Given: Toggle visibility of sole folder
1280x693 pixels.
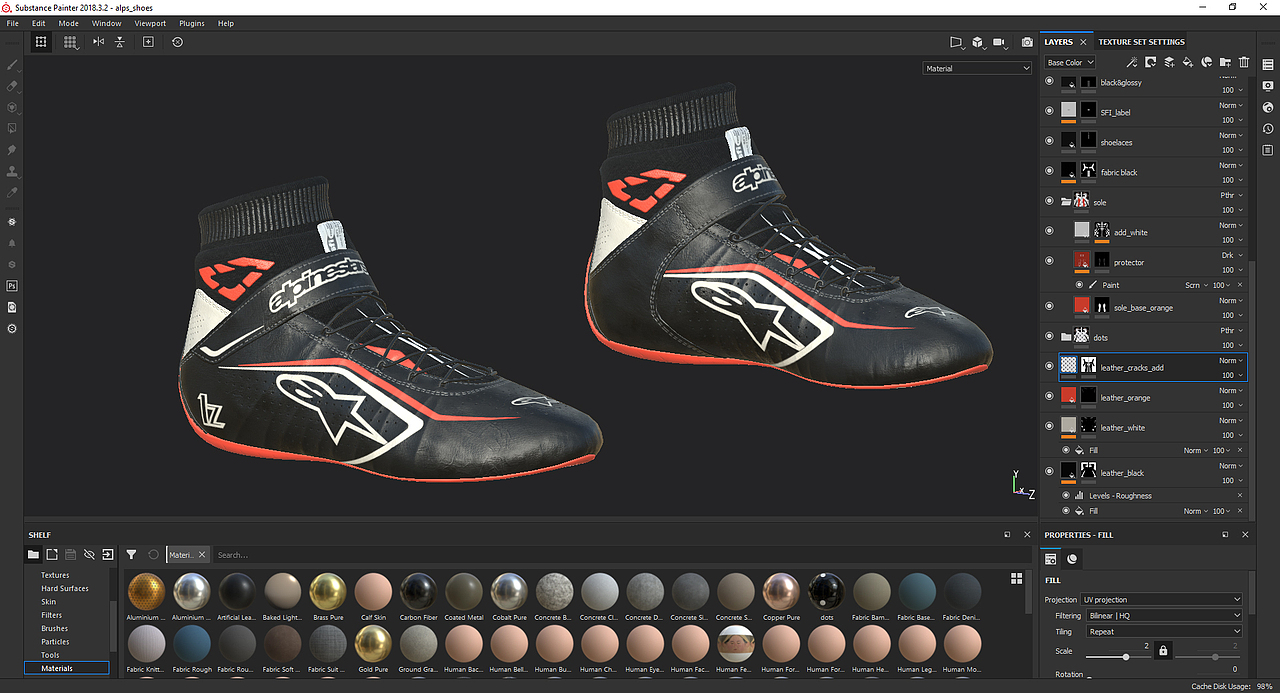Looking at the screenshot, I should (1049, 201).
